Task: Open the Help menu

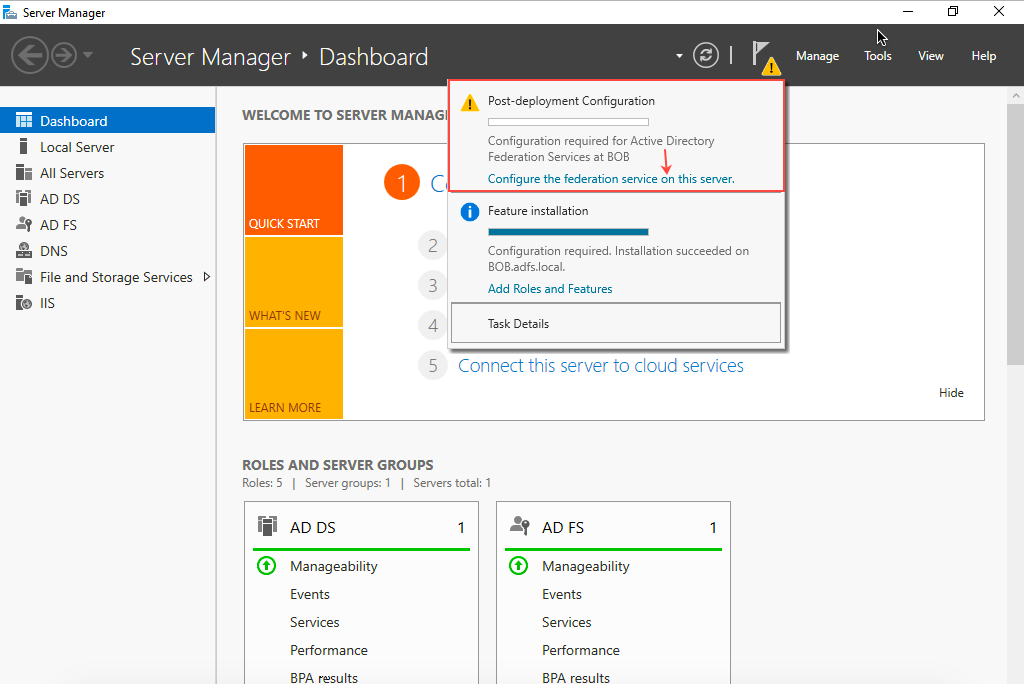Action: click(984, 56)
